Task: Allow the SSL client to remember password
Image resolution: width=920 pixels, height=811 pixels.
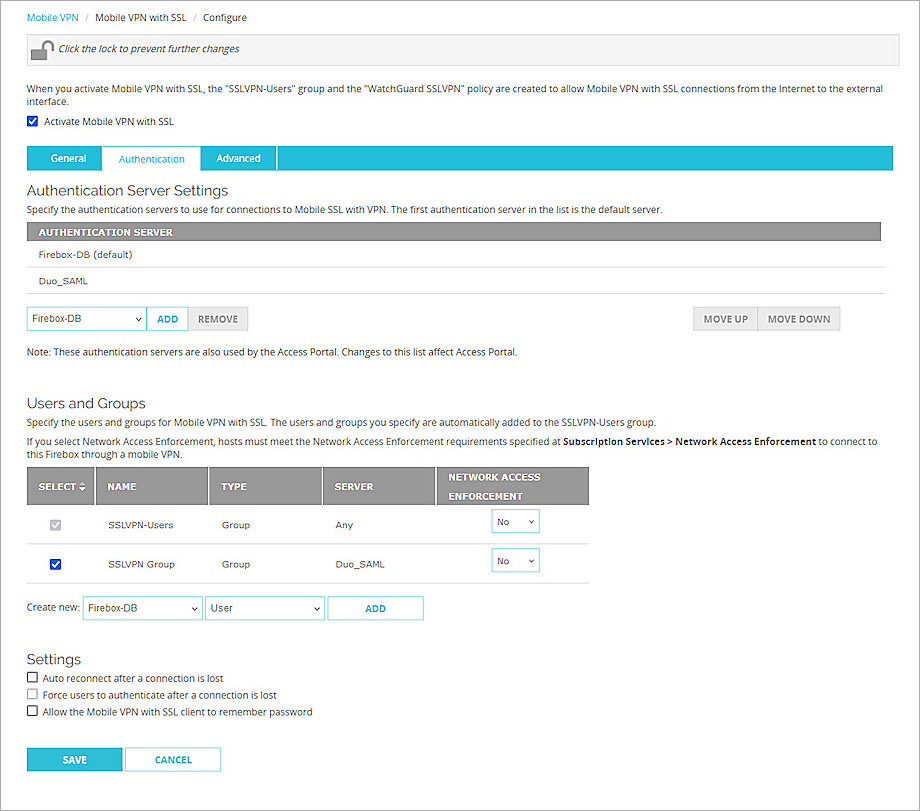Action: coord(33,712)
